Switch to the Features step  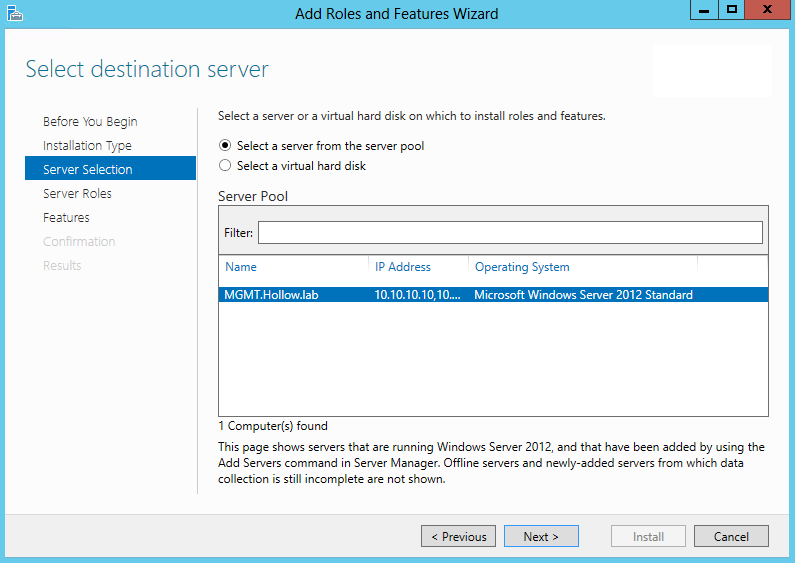(x=66, y=218)
